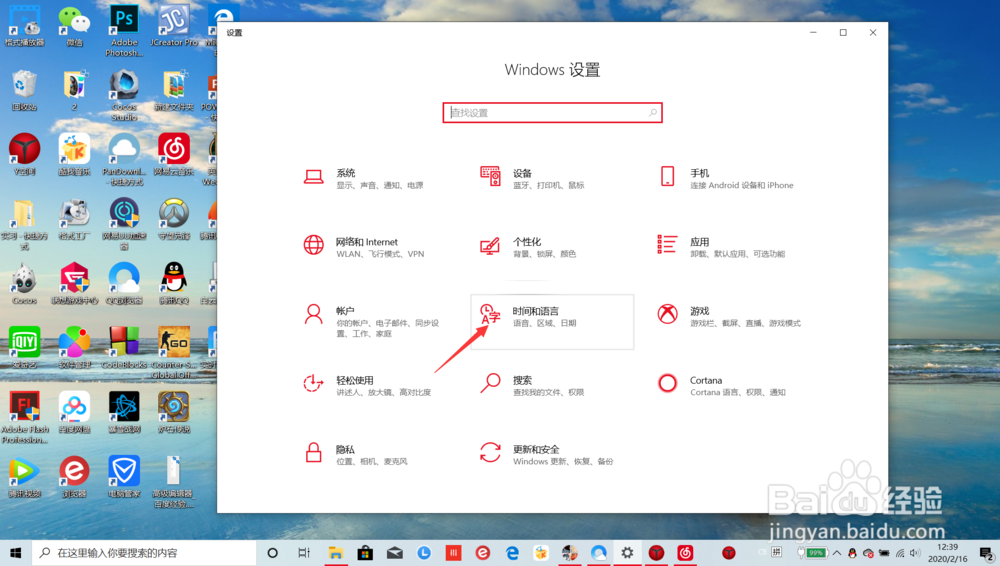This screenshot has height=566, width=1000.
Task: Select the 格式工厂 desktop shortcut
Action: (x=74, y=220)
